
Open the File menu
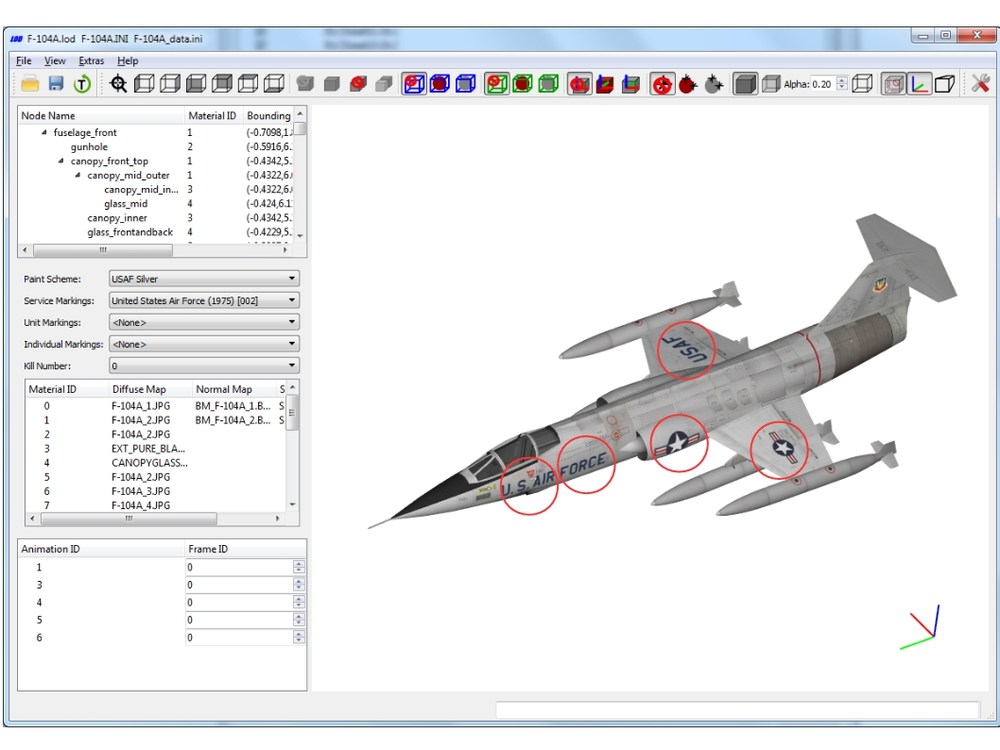24,61
